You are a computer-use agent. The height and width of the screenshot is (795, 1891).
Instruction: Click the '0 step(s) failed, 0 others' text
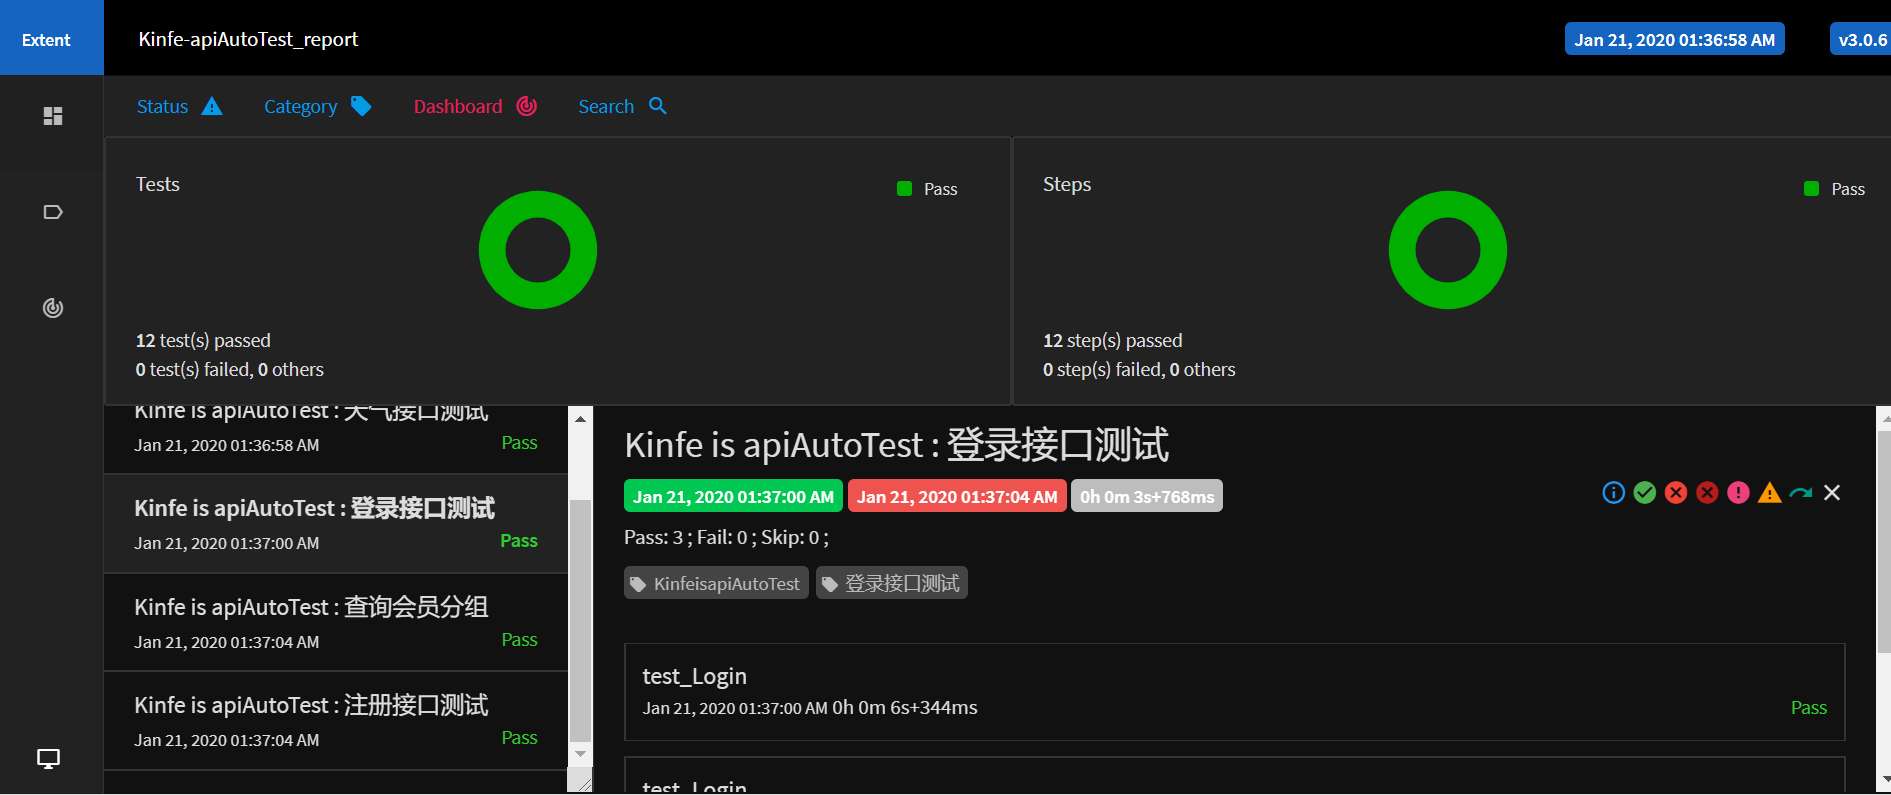point(1139,369)
